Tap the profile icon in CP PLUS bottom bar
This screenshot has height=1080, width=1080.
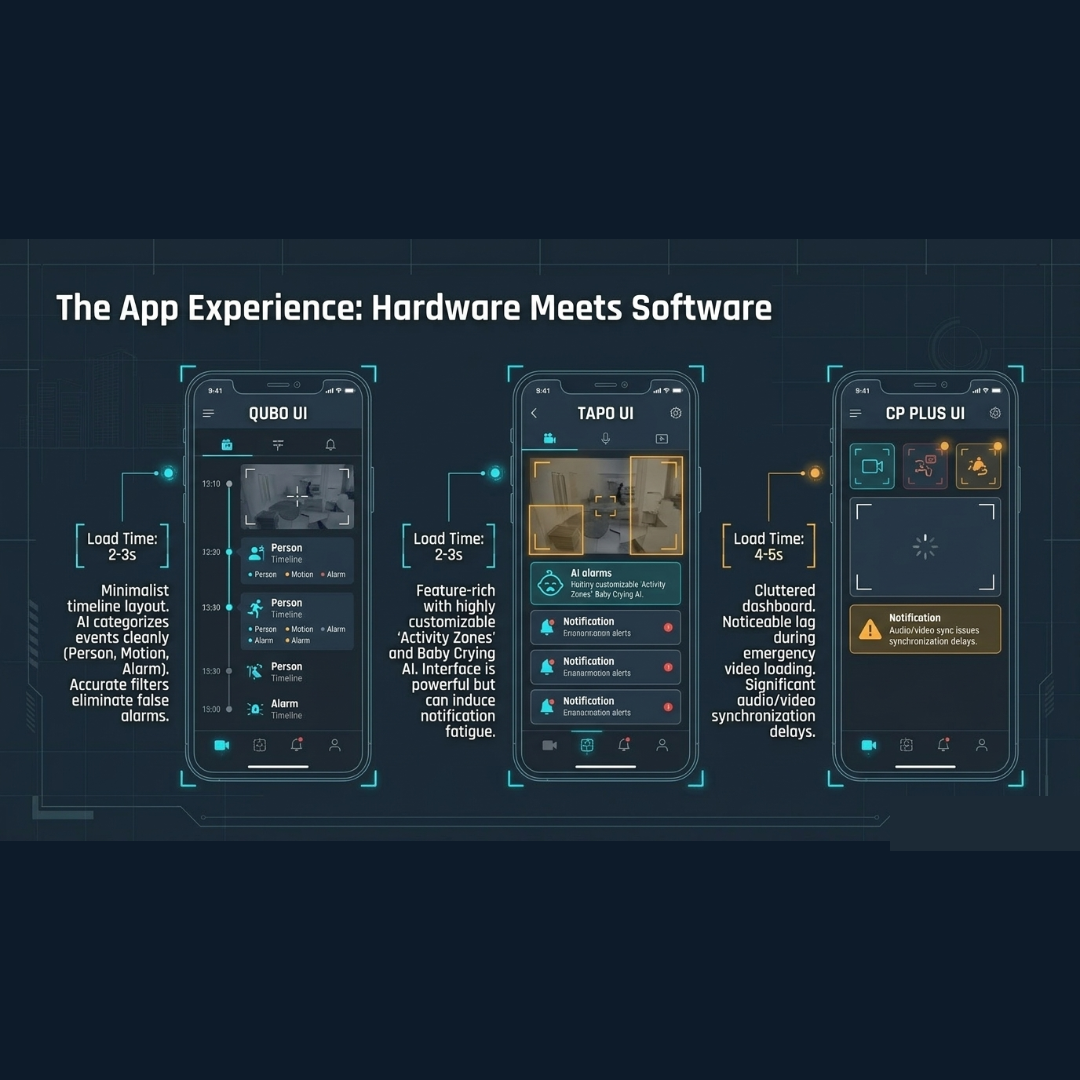[x=982, y=745]
